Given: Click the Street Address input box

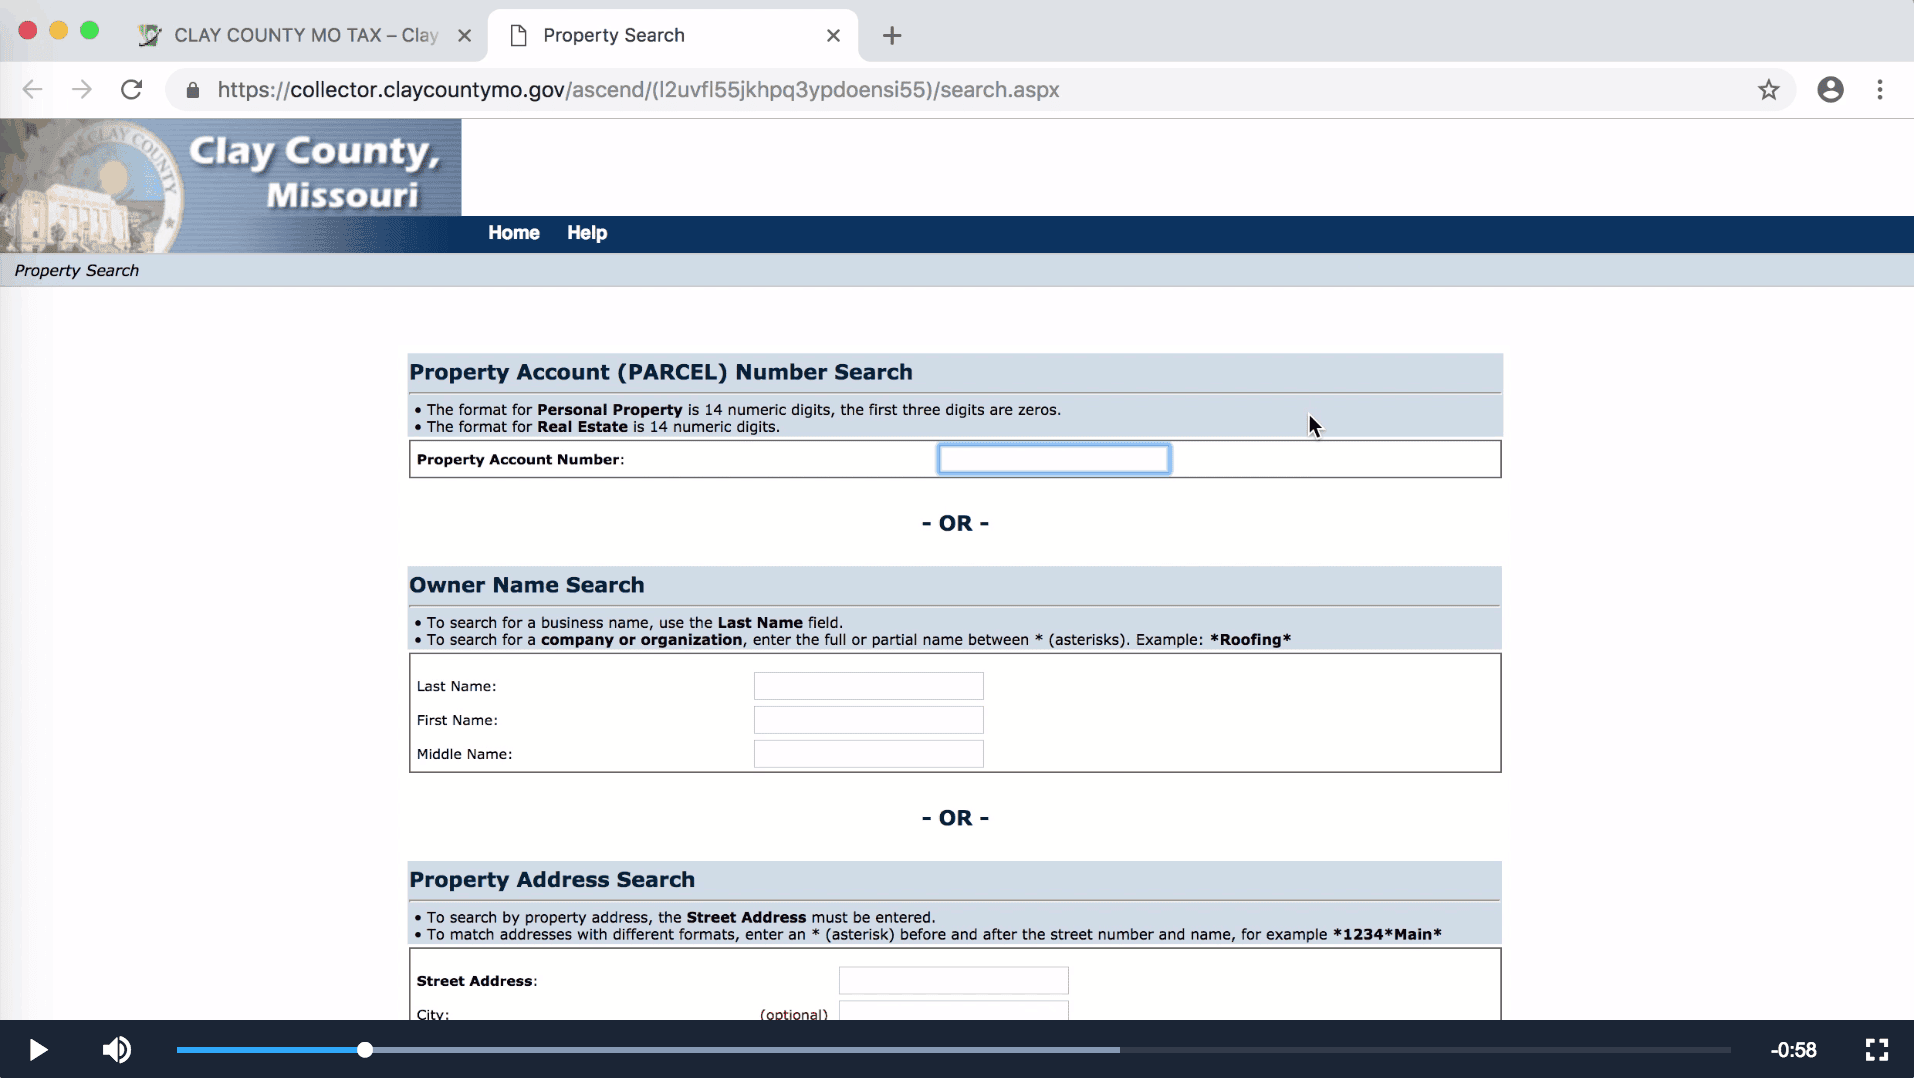Looking at the screenshot, I should 953,980.
